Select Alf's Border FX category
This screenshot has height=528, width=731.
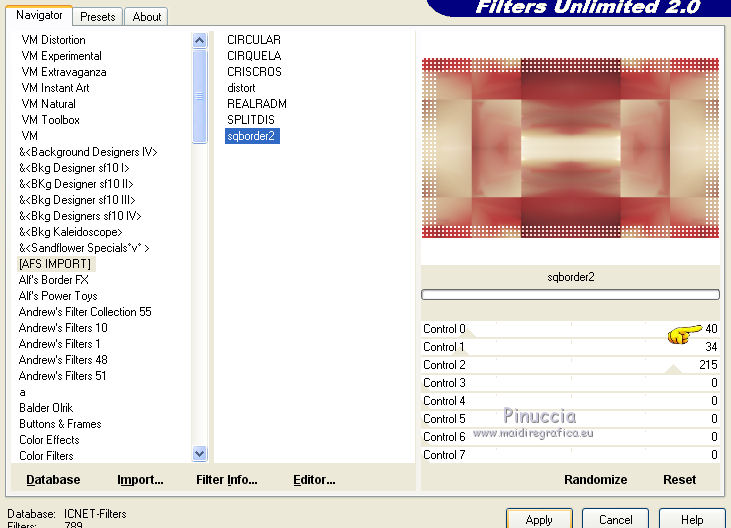(x=54, y=280)
